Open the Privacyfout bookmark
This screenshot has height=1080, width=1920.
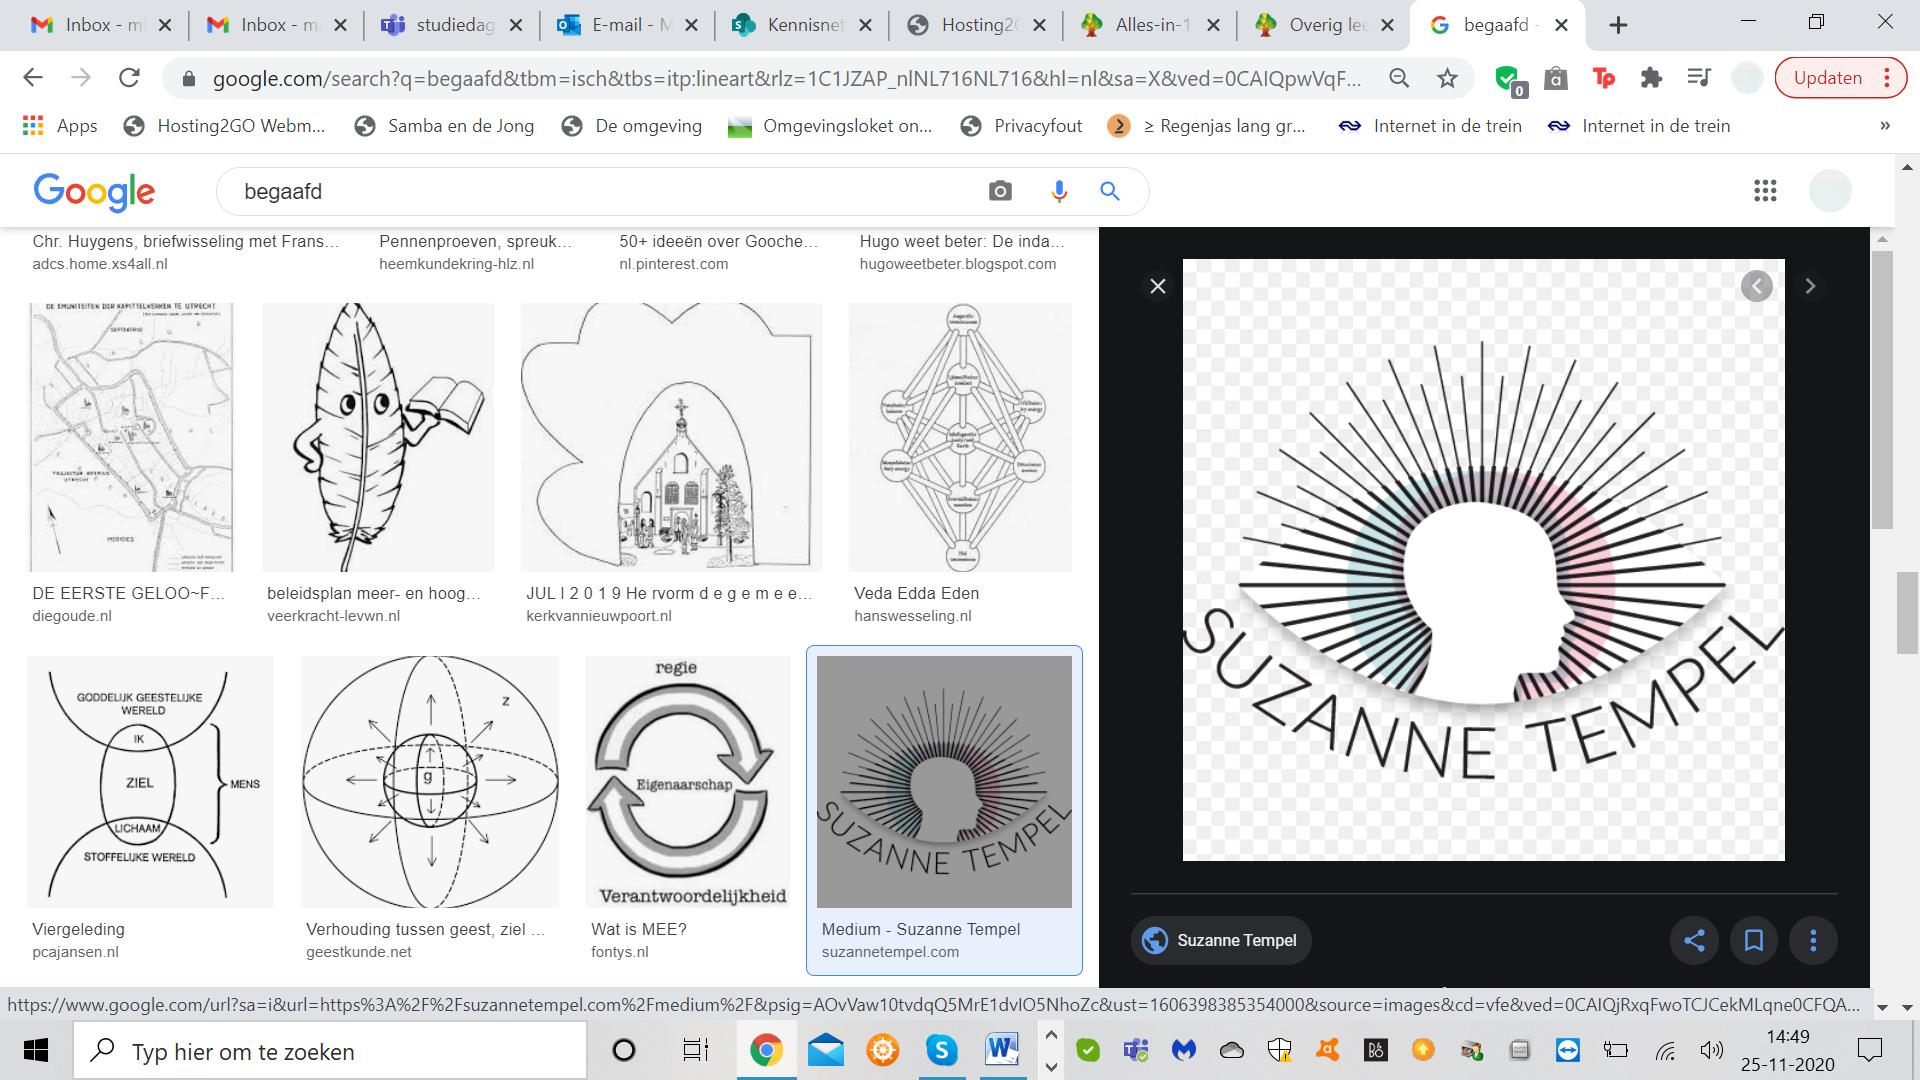pos(1021,126)
